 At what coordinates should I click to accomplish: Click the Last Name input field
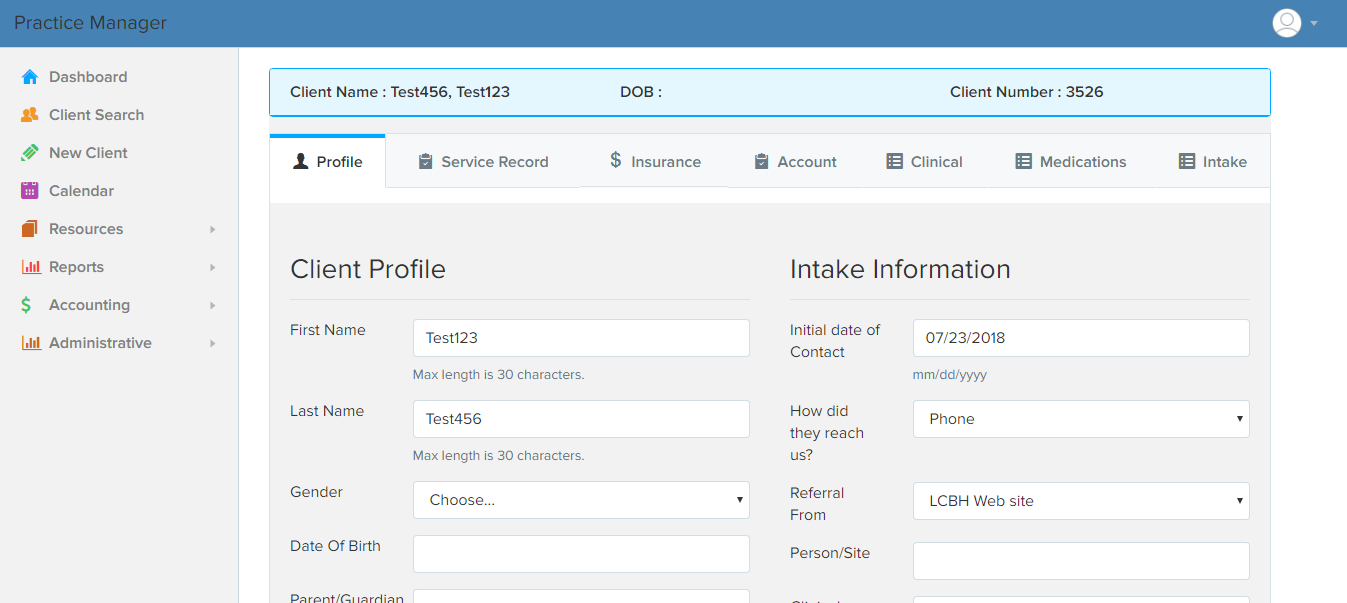581,419
